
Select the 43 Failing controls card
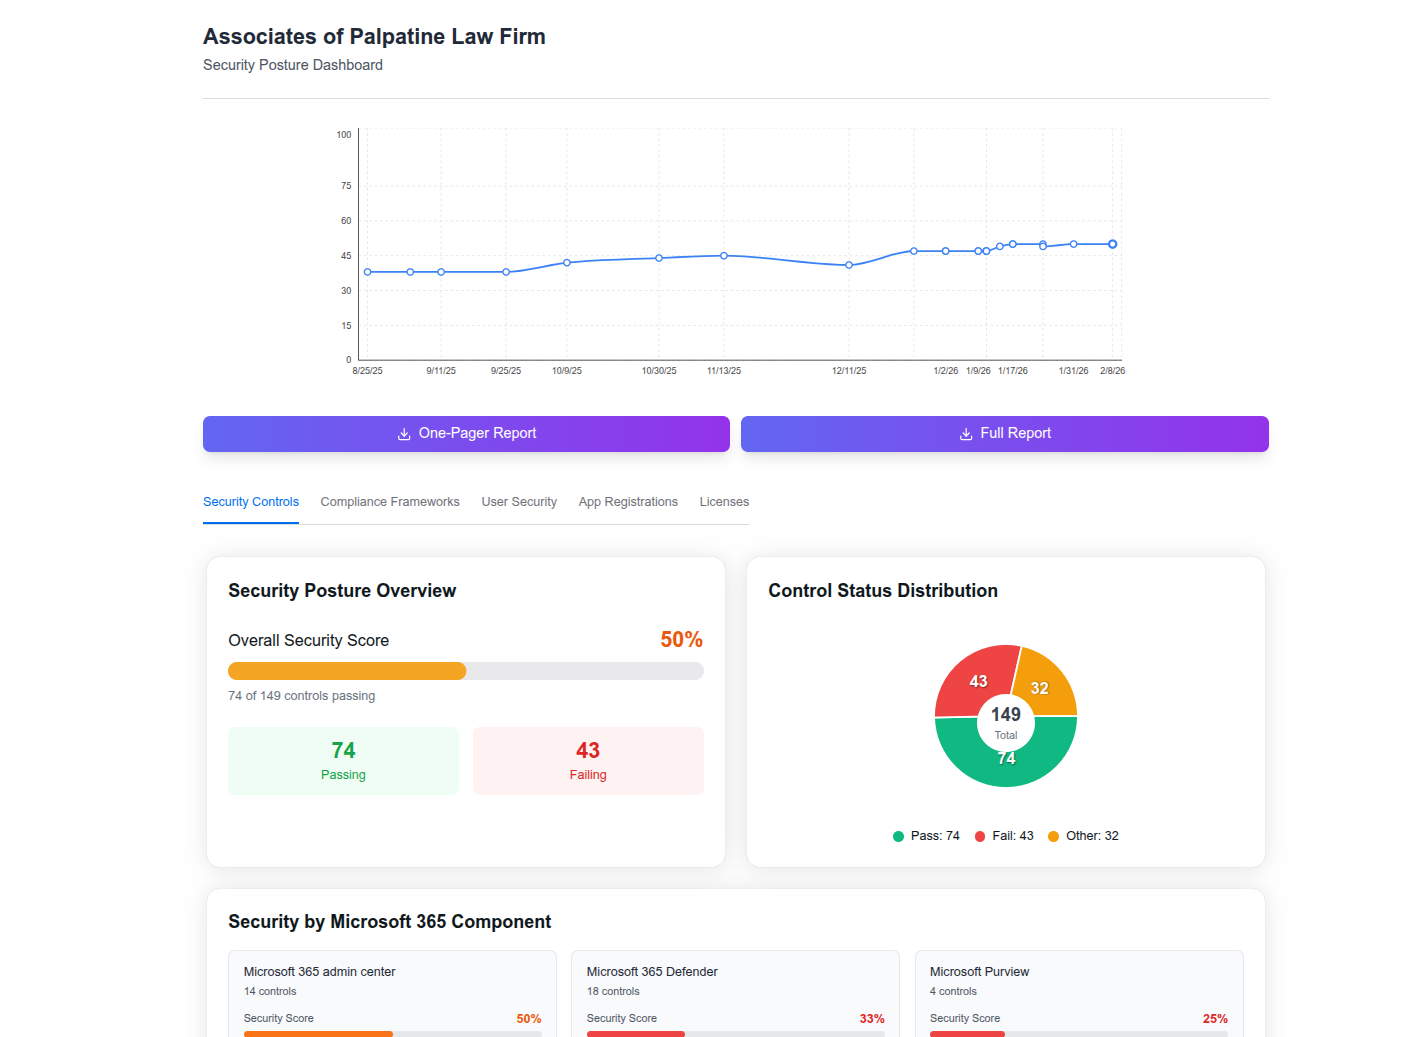588,760
